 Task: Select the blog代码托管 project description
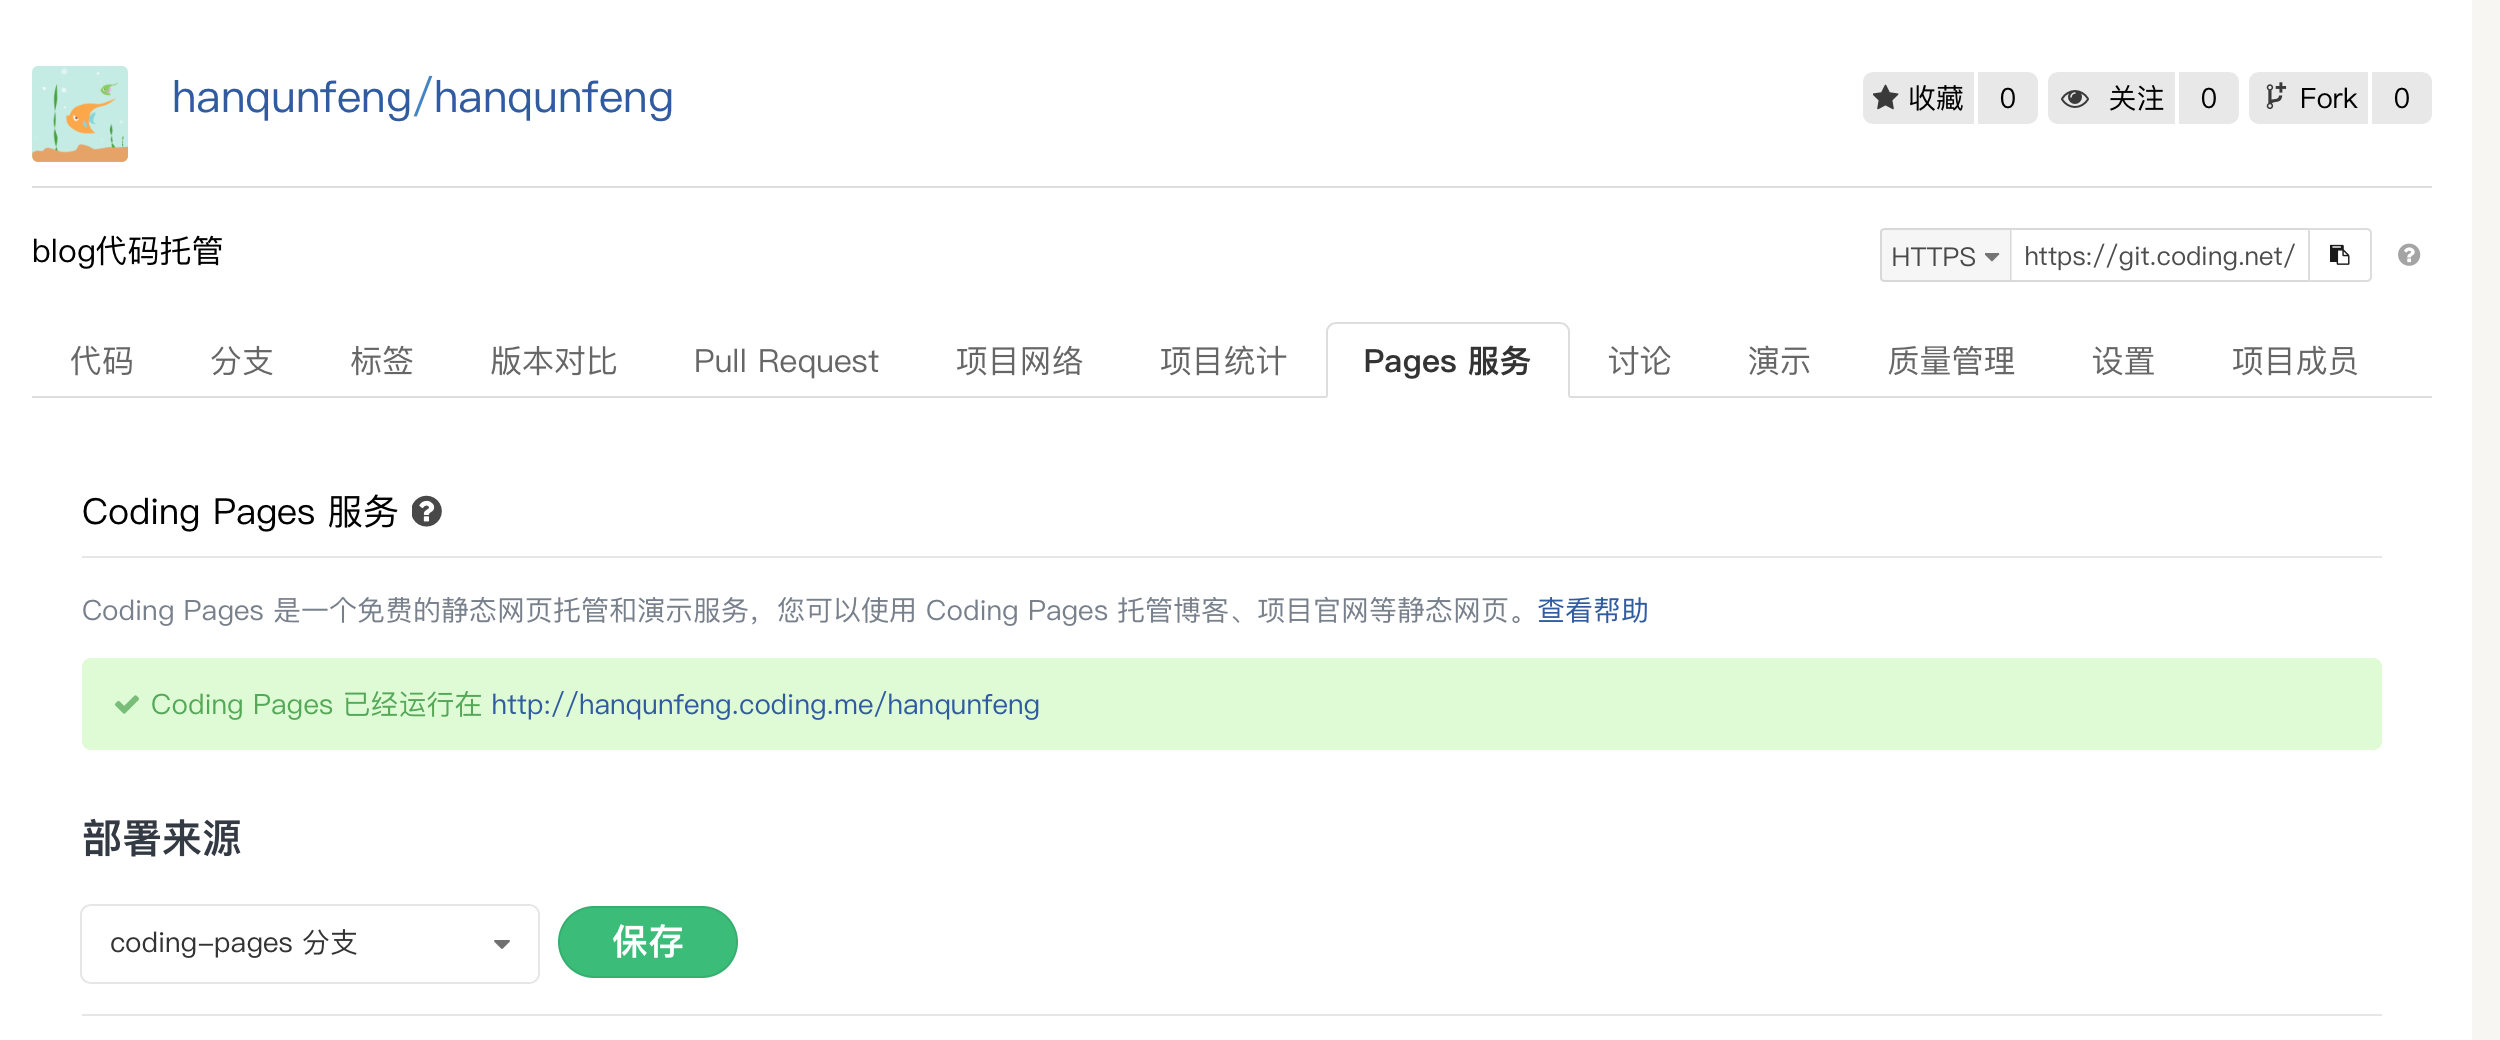127,251
